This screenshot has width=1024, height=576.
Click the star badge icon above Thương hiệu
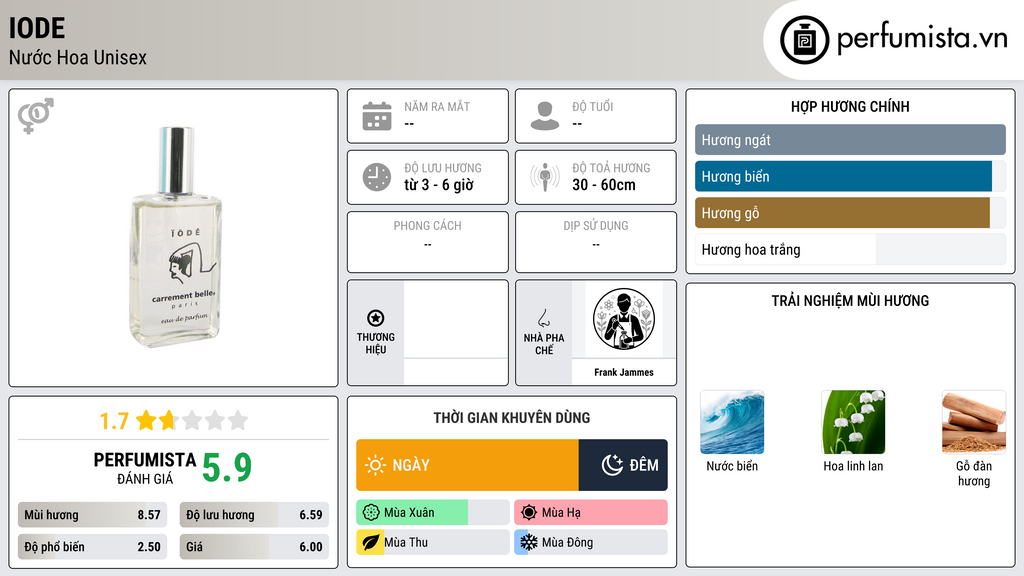point(376,318)
